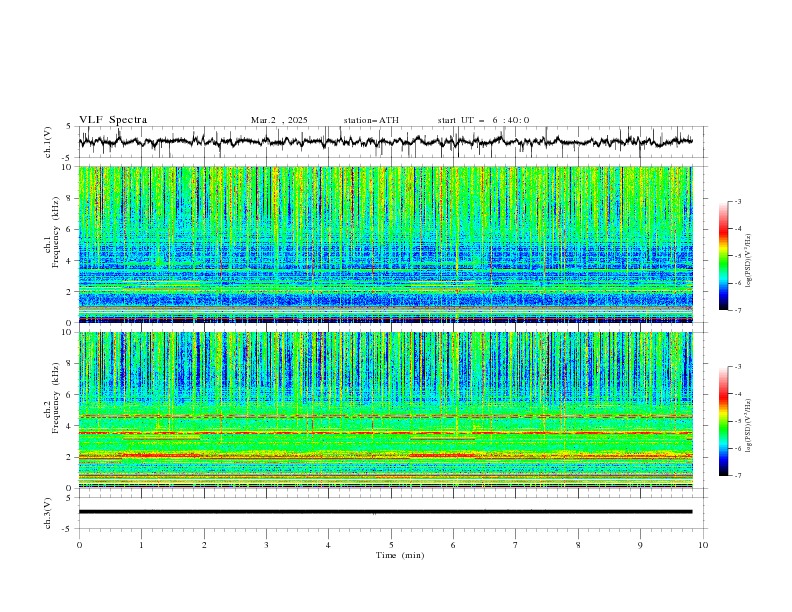Click the "VLF Spectra" plot title
The width and height of the screenshot is (792, 612).
[113, 120]
